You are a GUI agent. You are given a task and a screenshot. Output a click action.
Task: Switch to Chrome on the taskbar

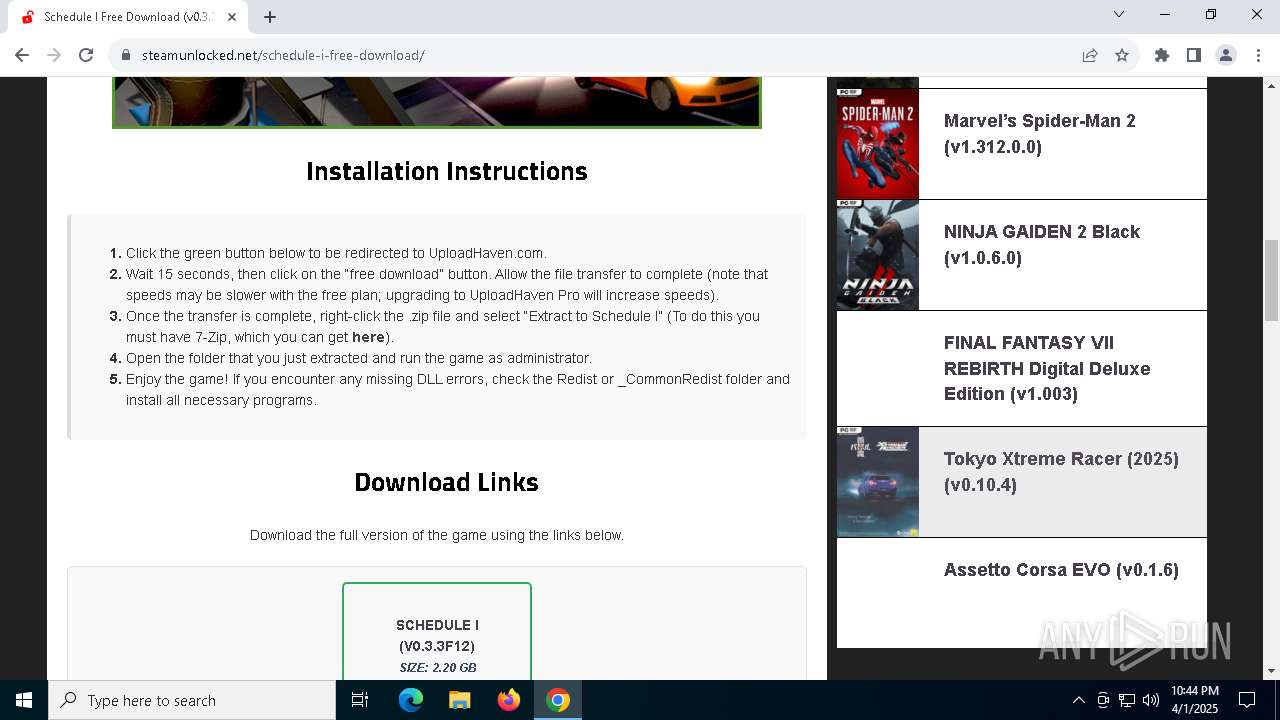click(558, 700)
